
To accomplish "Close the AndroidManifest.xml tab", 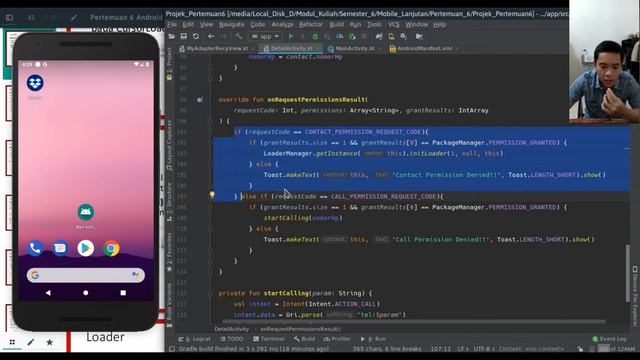I will tap(457, 48).
